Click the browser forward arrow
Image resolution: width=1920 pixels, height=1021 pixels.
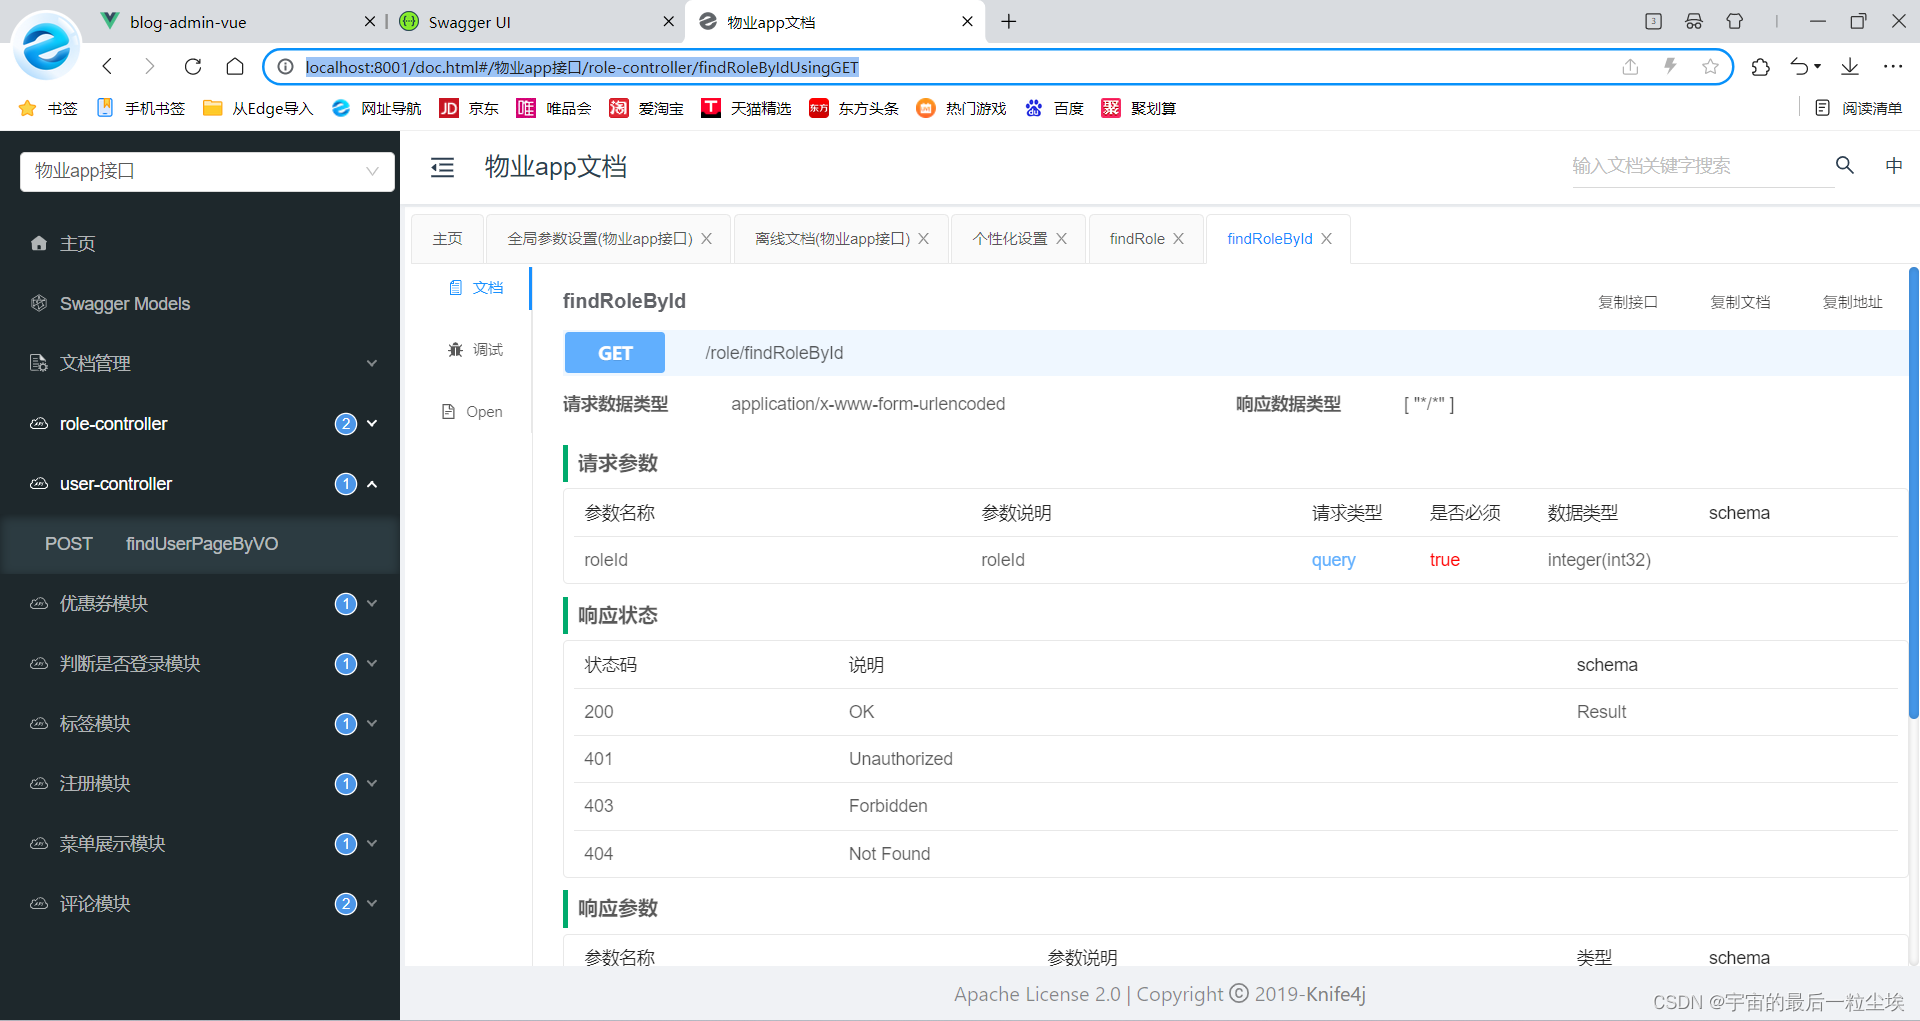(x=150, y=66)
